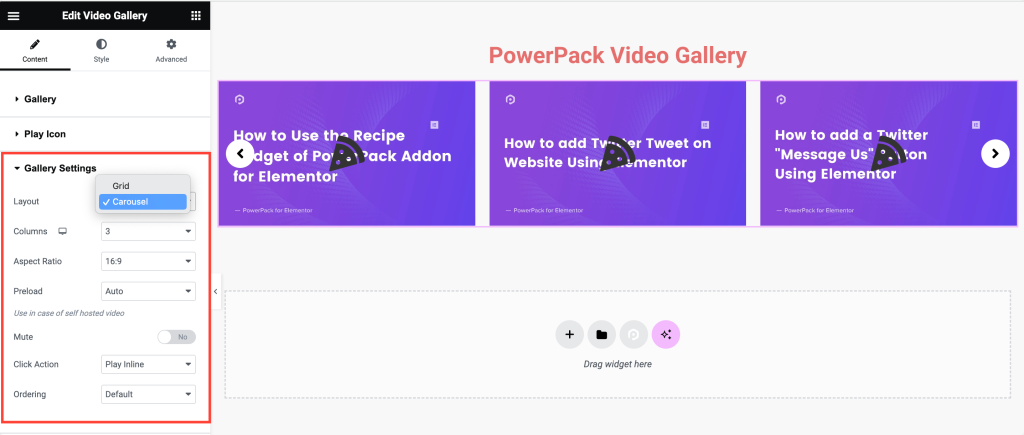This screenshot has height=435, width=1024.
Task: Click the carousel next arrow
Action: (995, 153)
